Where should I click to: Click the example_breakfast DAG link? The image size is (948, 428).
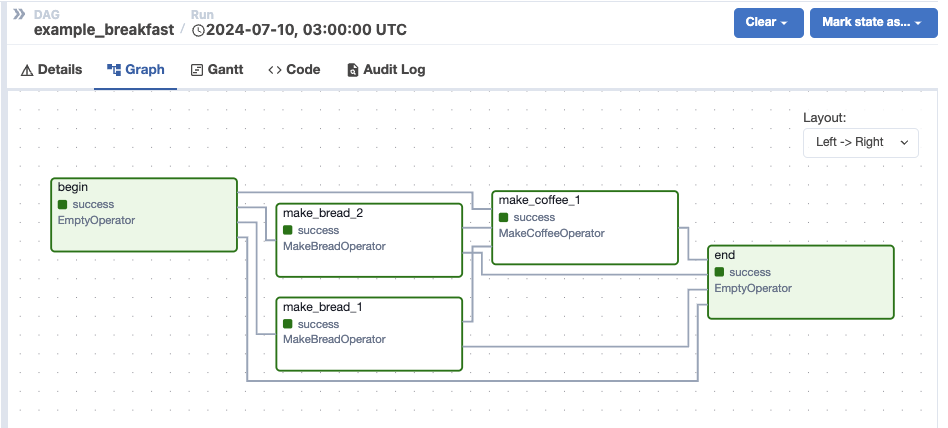pyautogui.click(x=104, y=30)
